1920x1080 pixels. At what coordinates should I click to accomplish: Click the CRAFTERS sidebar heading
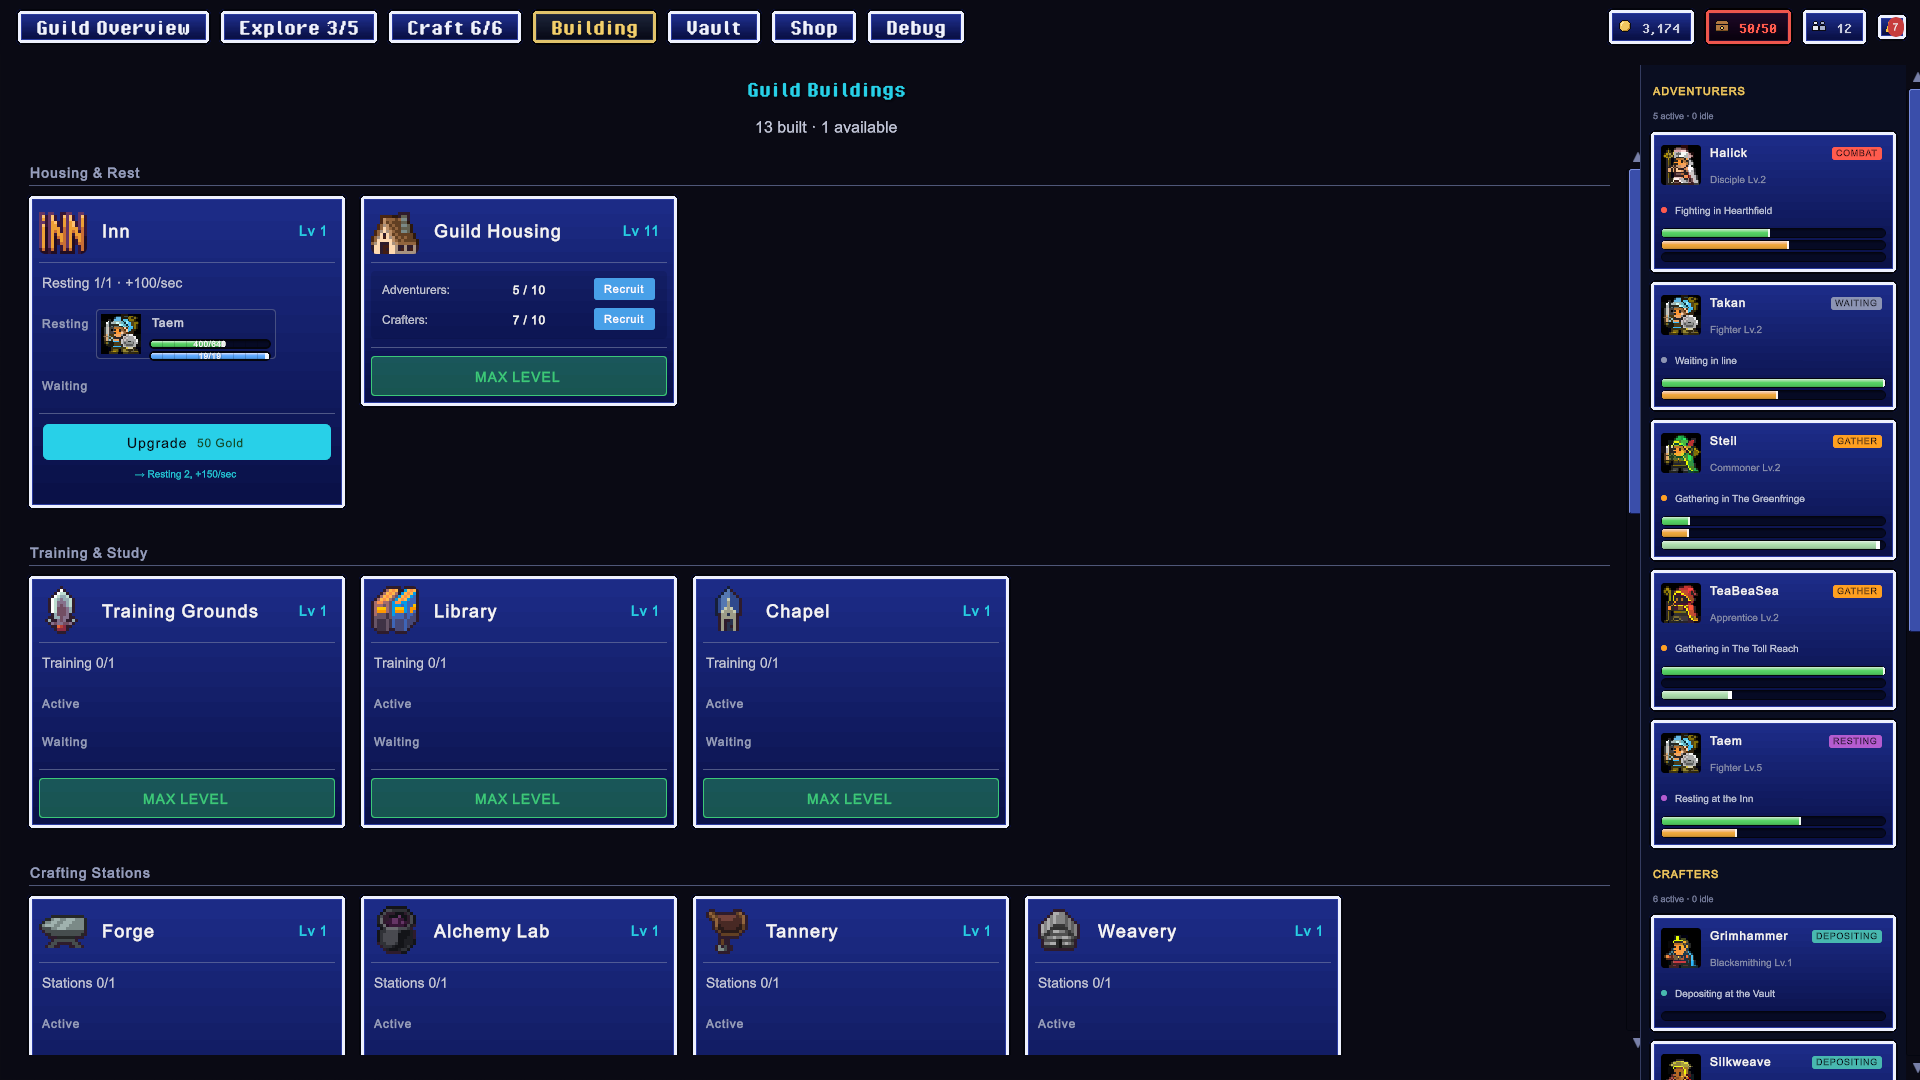click(1685, 874)
